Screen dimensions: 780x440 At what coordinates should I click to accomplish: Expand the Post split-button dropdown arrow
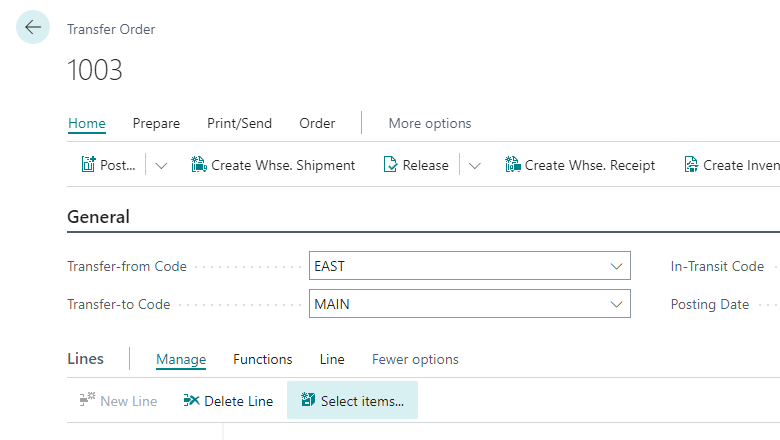tap(161, 165)
